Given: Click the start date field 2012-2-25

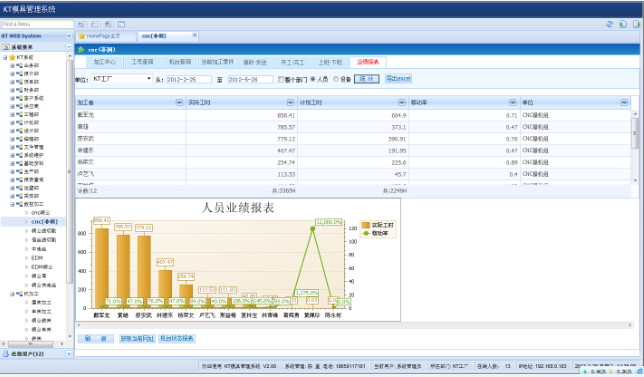Looking at the screenshot, I should pyautogui.click(x=189, y=79).
